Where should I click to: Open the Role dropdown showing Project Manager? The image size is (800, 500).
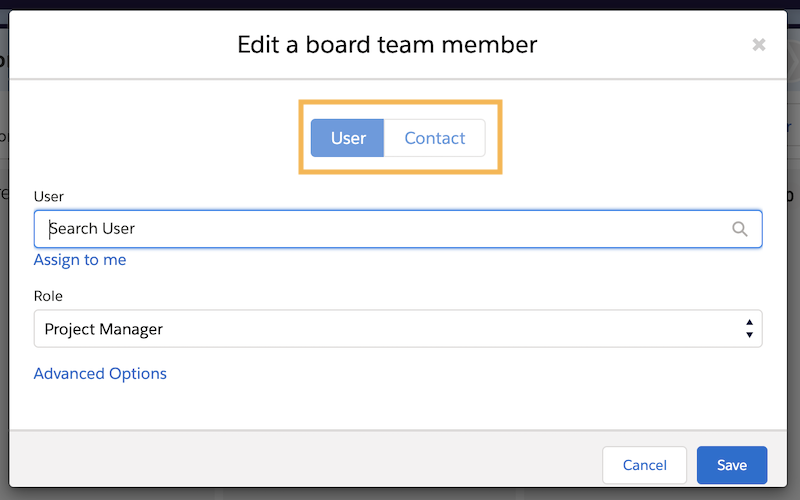(398, 329)
